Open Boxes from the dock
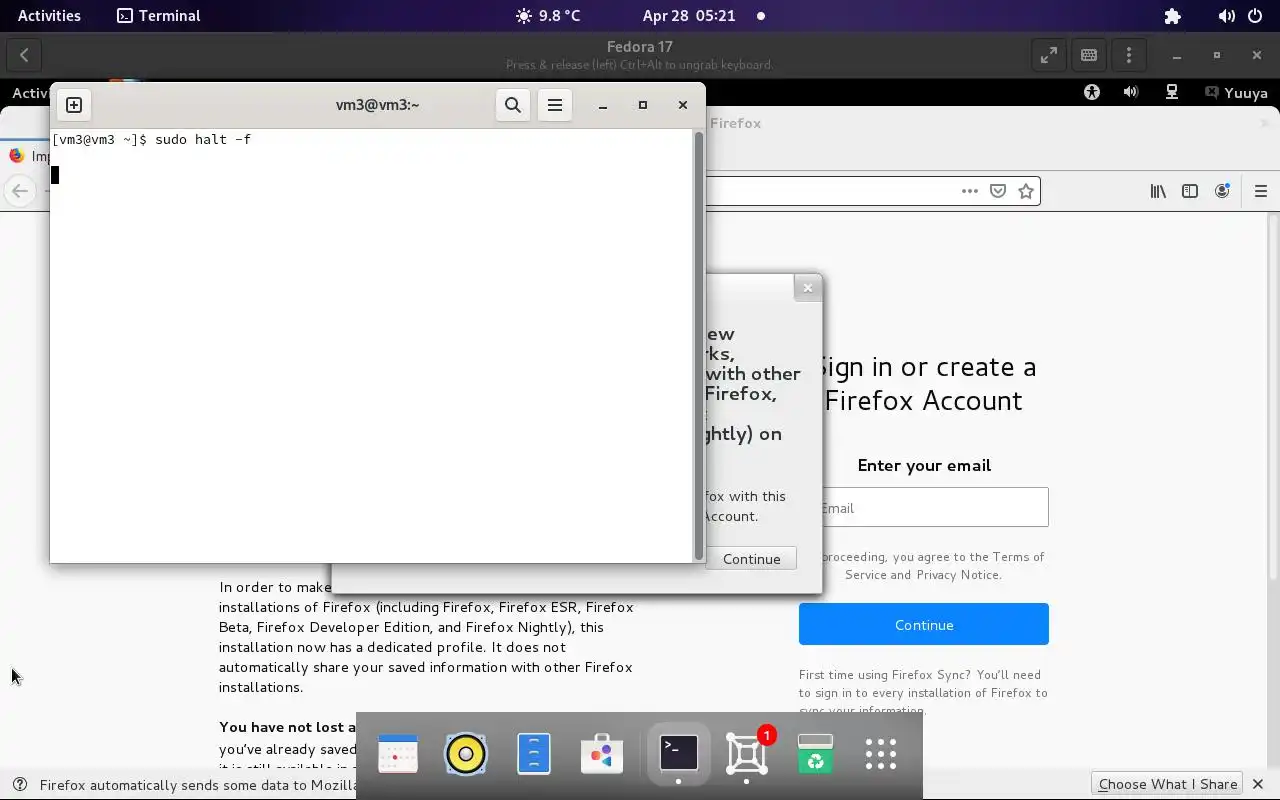This screenshot has height=800, width=1280. click(x=747, y=754)
